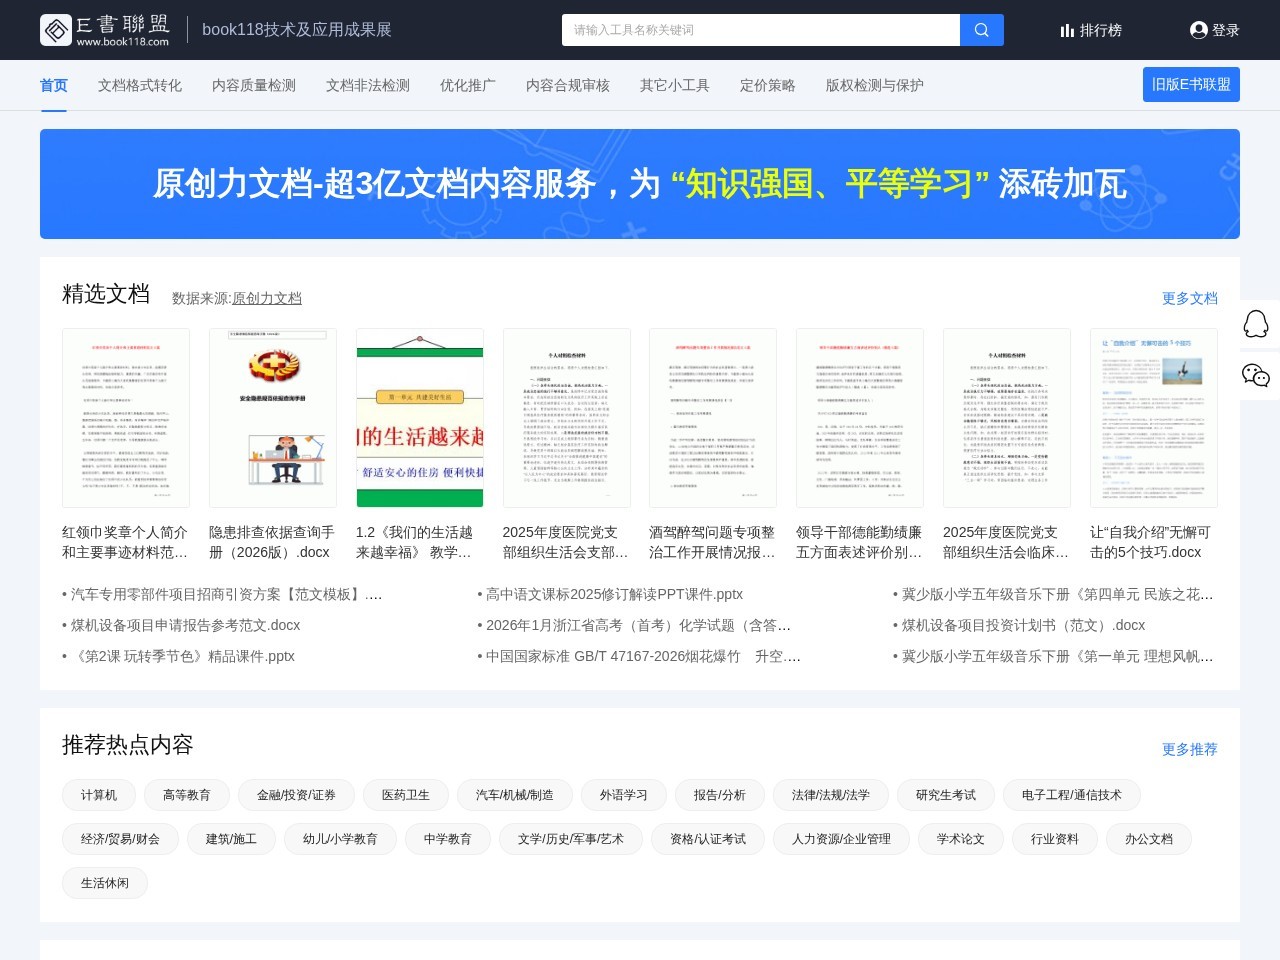Click inside the tool search input field
Screen dimensions: 1280x960
tap(760, 30)
